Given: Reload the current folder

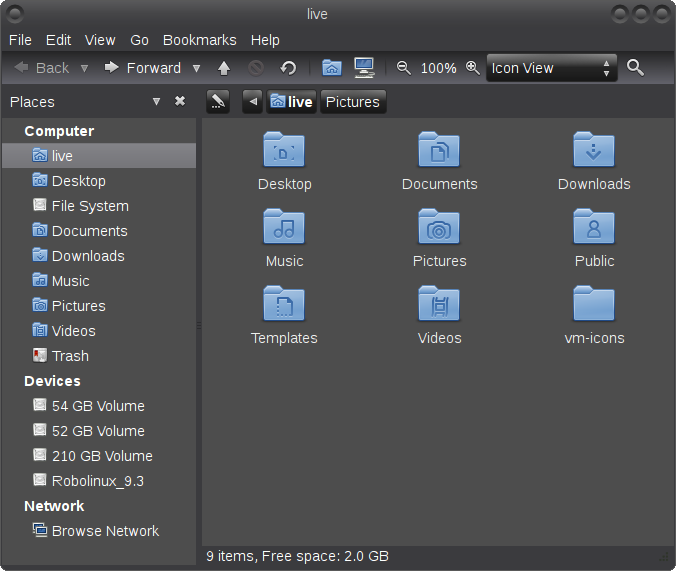Looking at the screenshot, I should [288, 68].
